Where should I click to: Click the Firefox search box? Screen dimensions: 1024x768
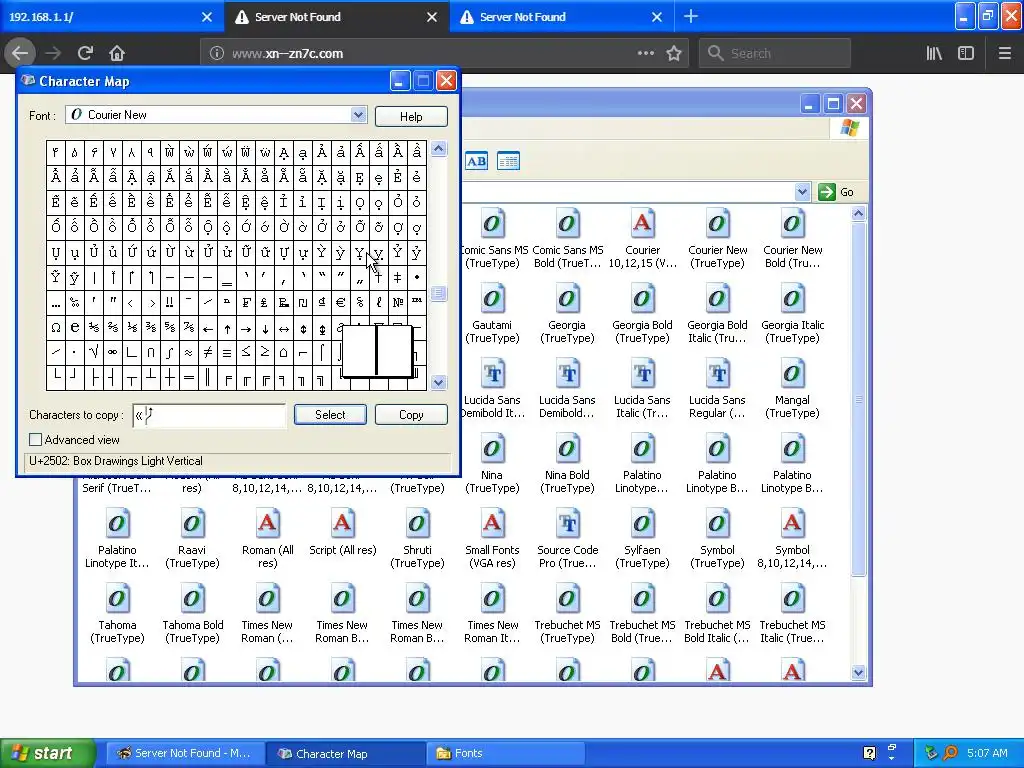click(x=775, y=53)
